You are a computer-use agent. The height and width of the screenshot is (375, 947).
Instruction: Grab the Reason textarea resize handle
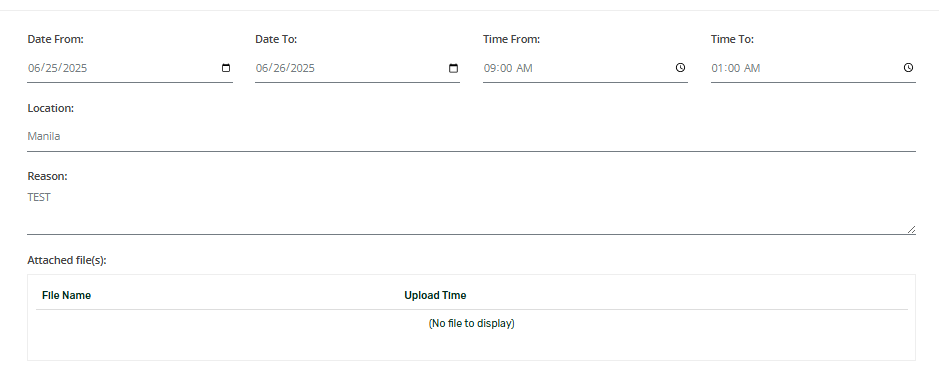(911, 229)
